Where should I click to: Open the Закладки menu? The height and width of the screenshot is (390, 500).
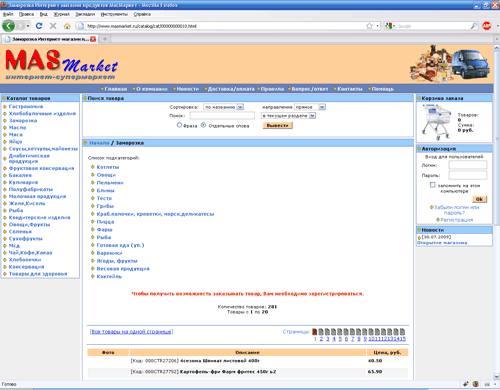point(85,14)
